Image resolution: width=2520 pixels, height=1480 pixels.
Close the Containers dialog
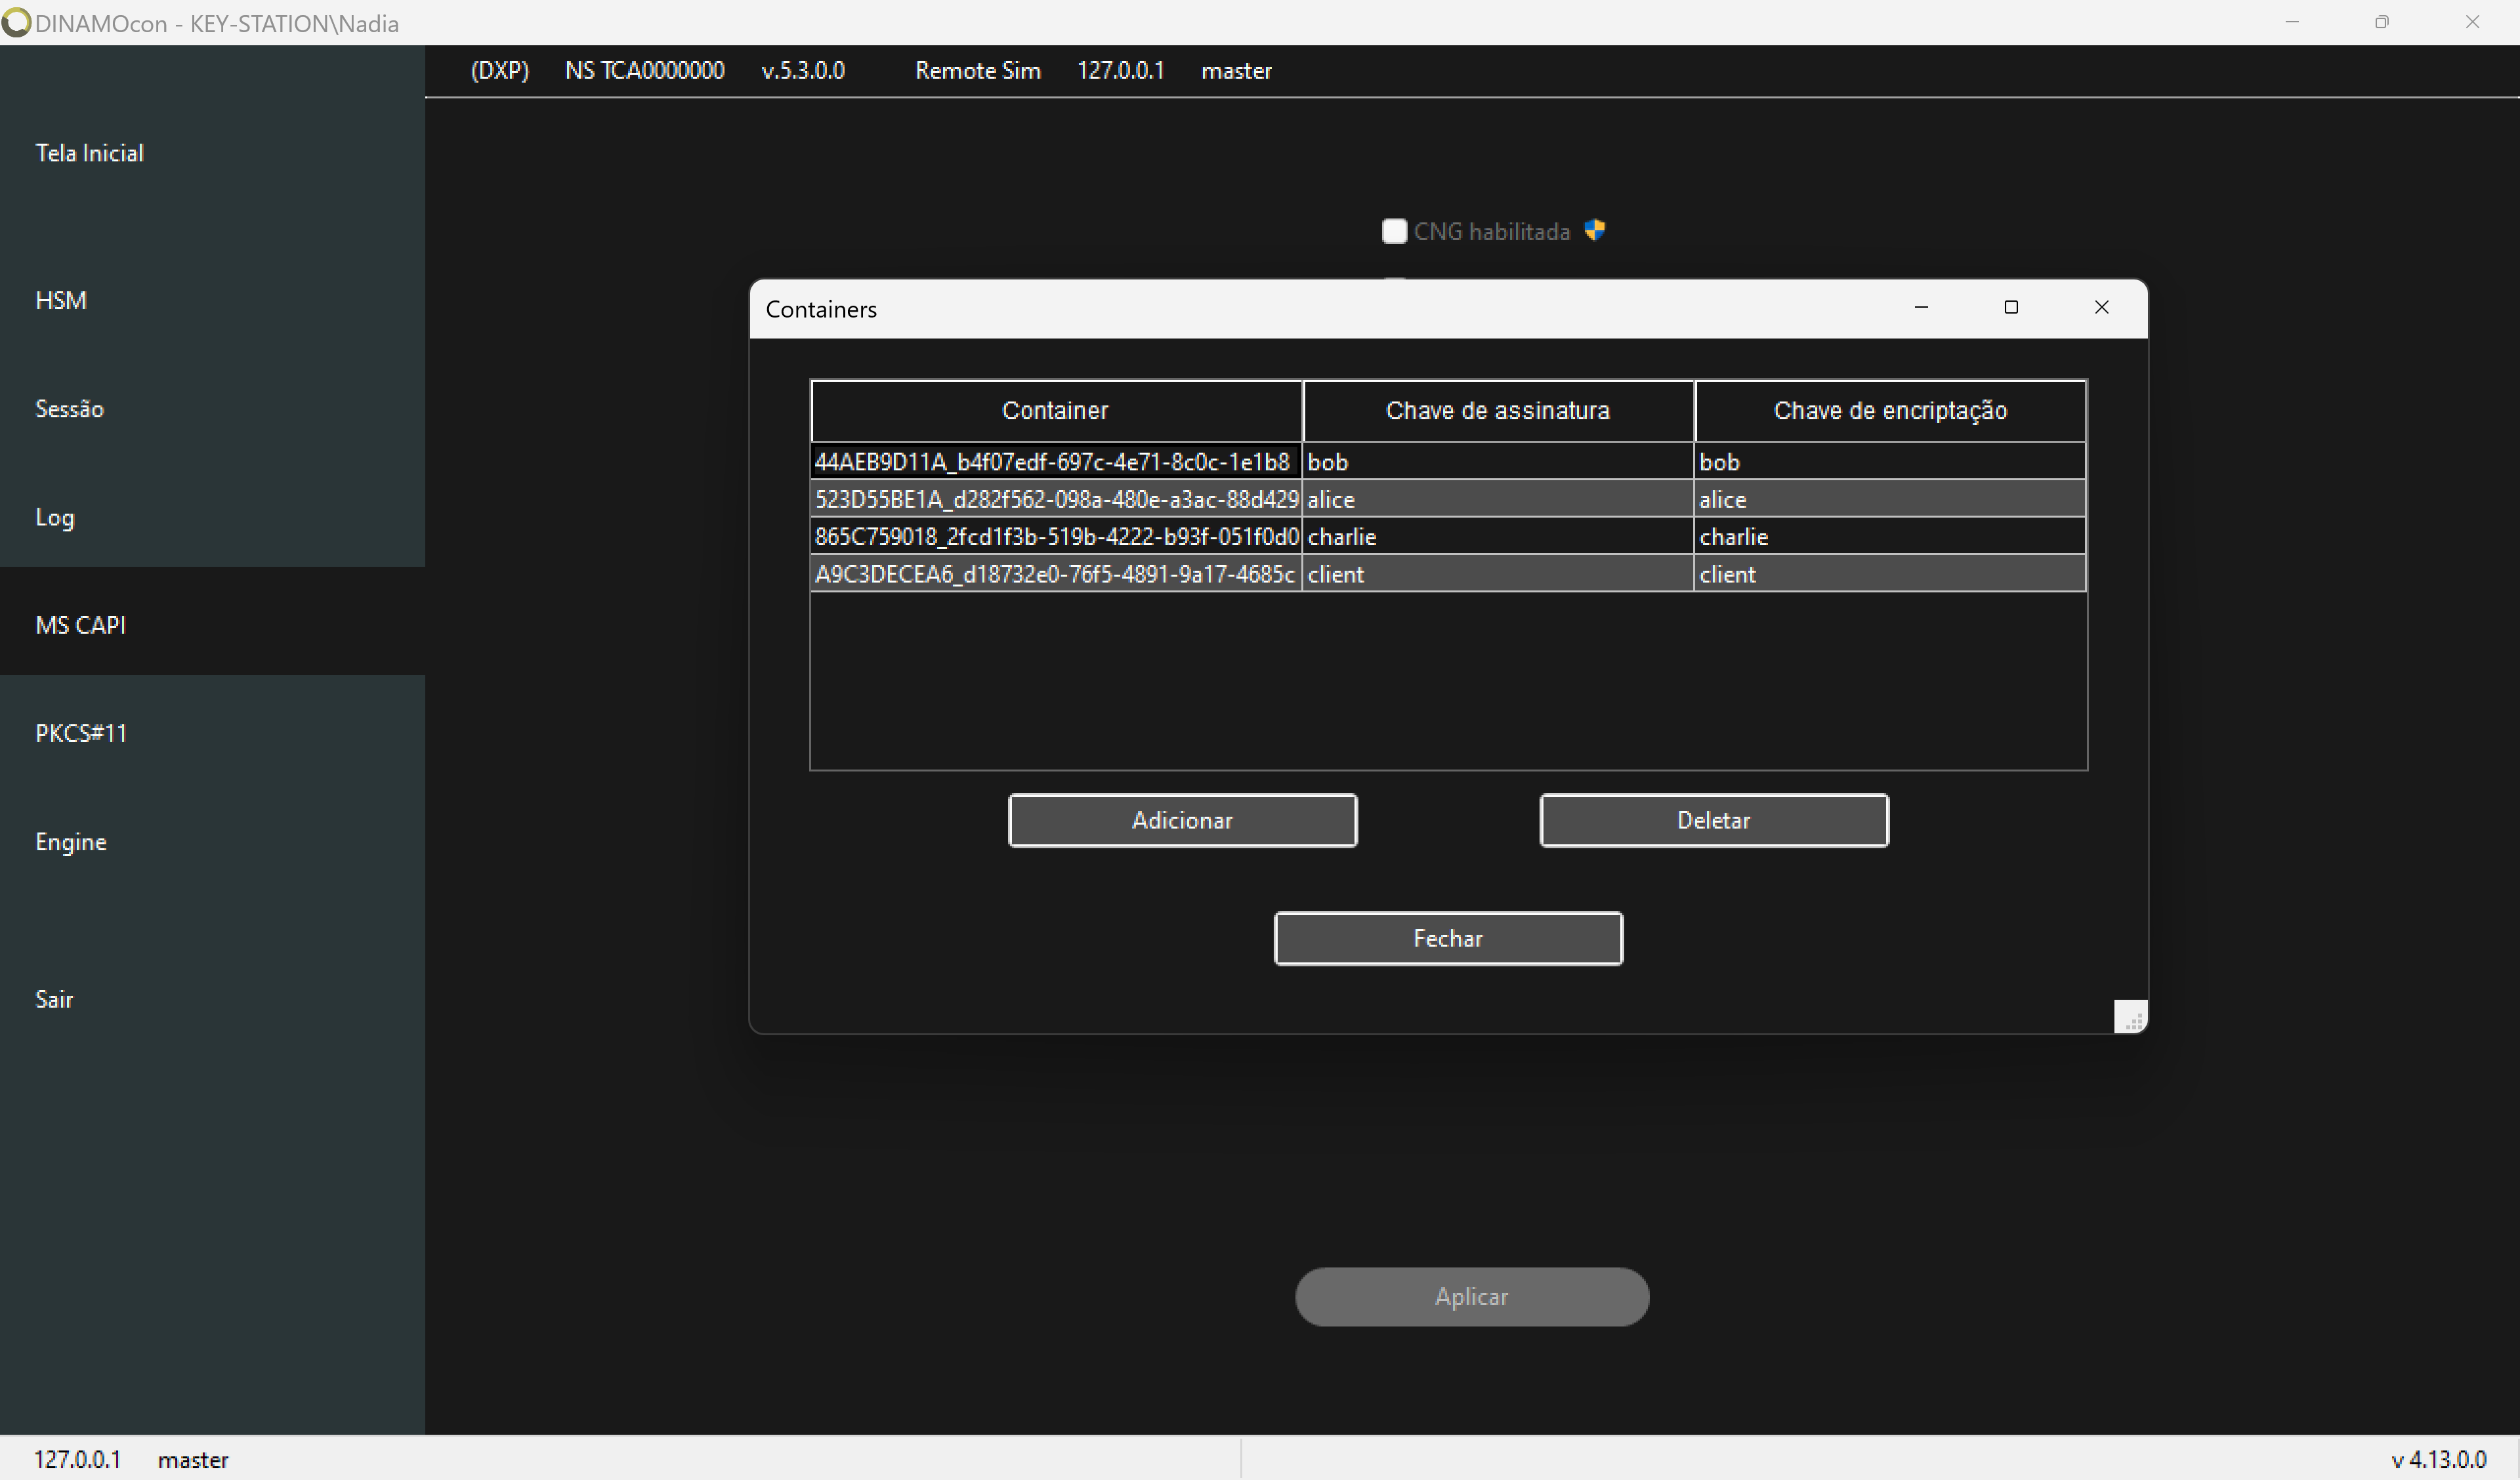[x=2101, y=308]
